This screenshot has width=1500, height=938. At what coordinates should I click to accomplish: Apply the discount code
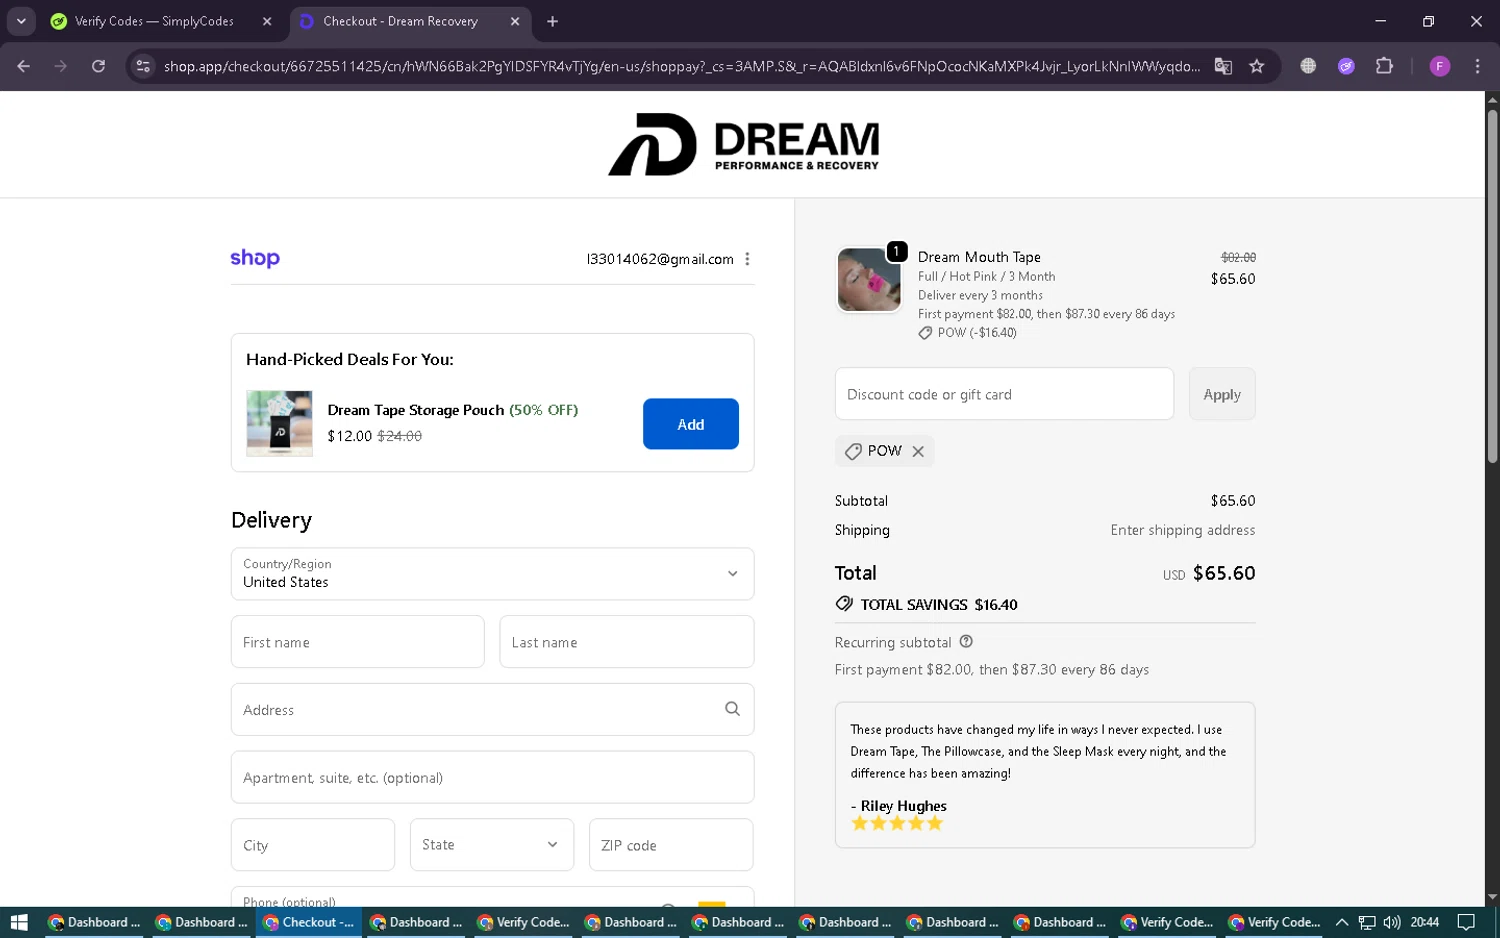[1222, 394]
